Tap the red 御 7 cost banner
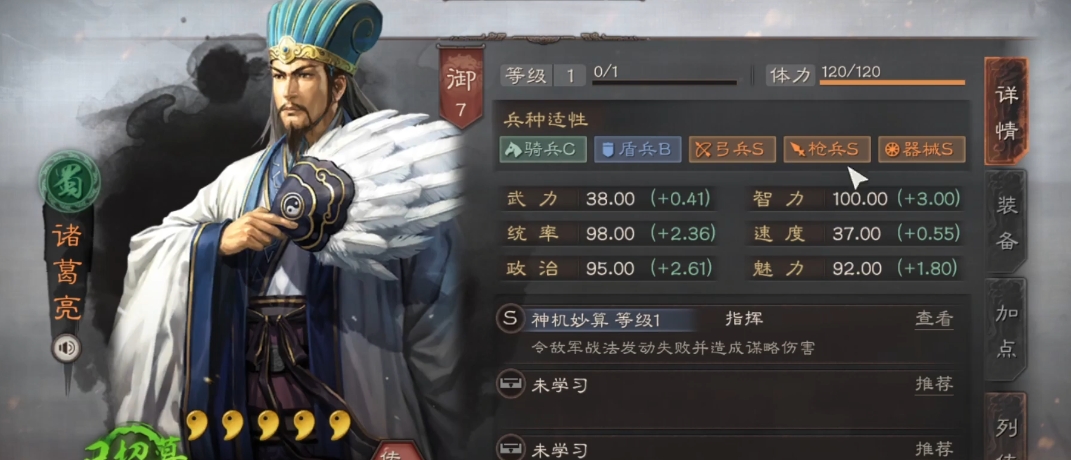 (x=460, y=87)
